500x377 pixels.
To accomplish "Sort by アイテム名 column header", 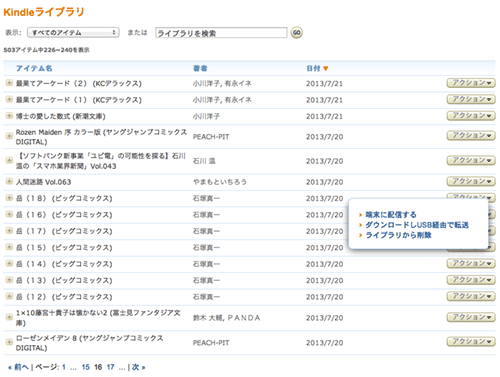I will click(34, 68).
